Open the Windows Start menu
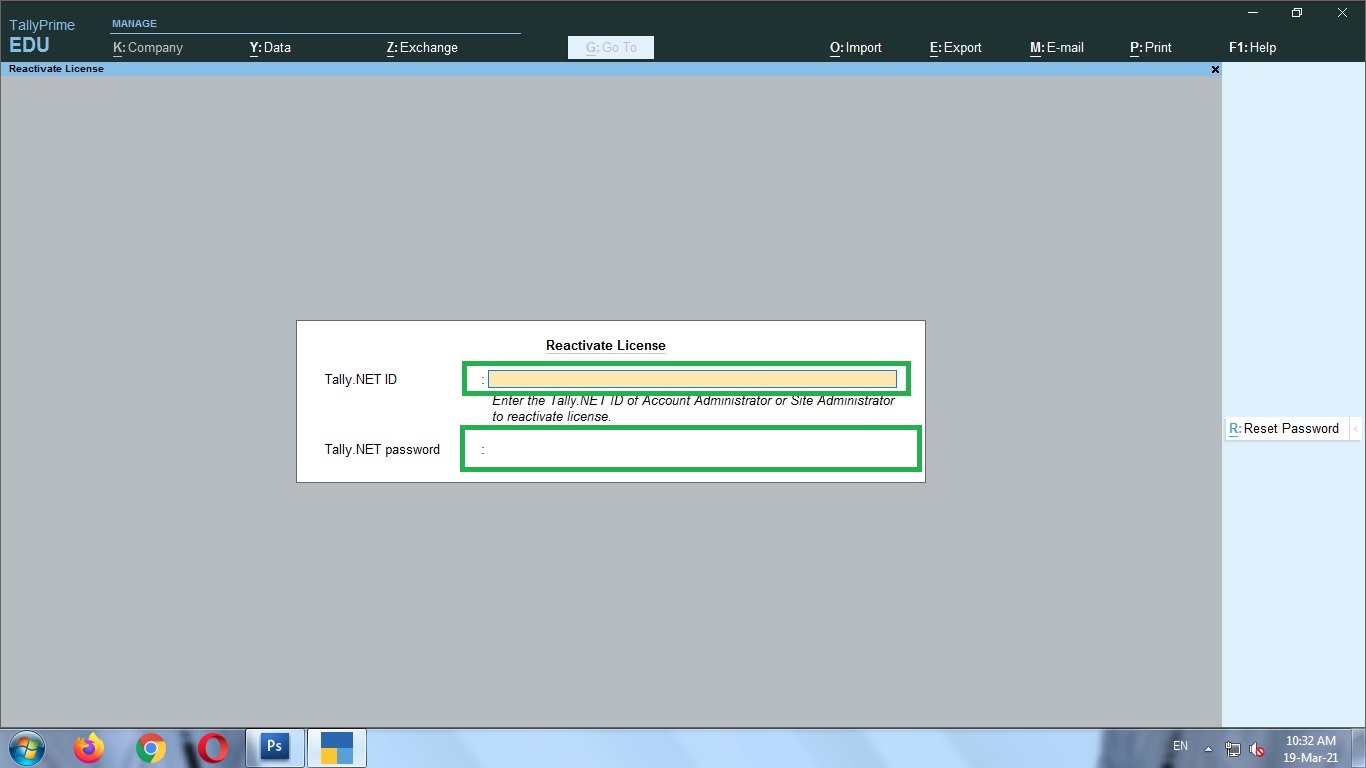This screenshot has height=768, width=1366. tap(26, 748)
